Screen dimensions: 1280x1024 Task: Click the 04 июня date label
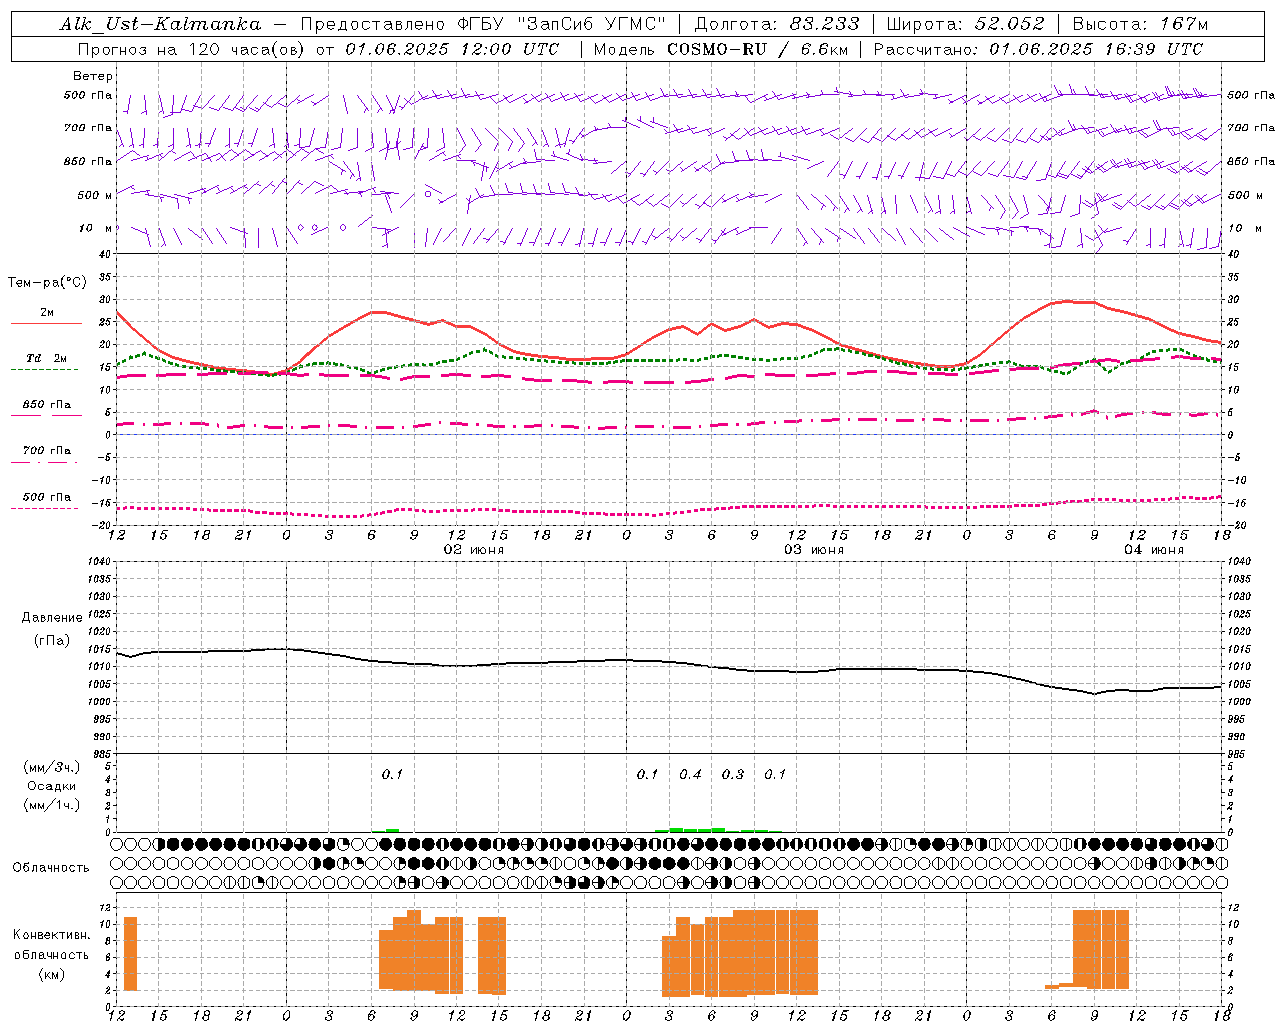point(1154,550)
